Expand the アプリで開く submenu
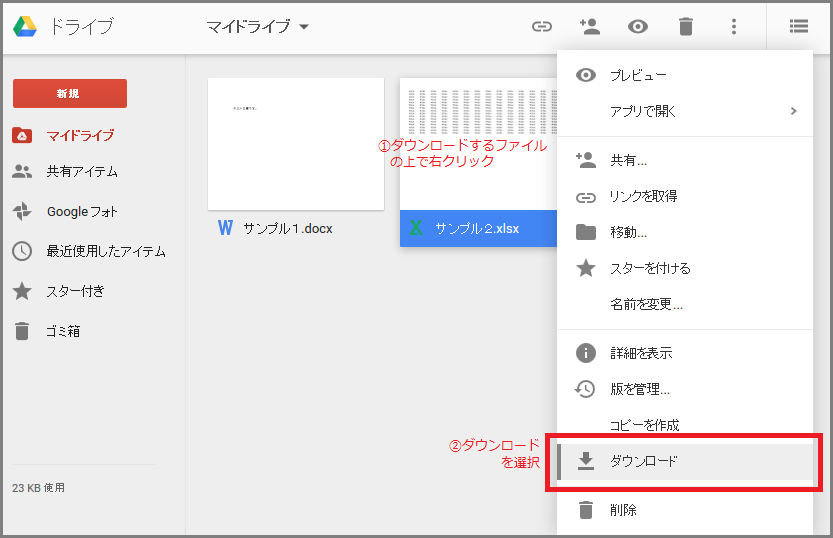 point(685,111)
